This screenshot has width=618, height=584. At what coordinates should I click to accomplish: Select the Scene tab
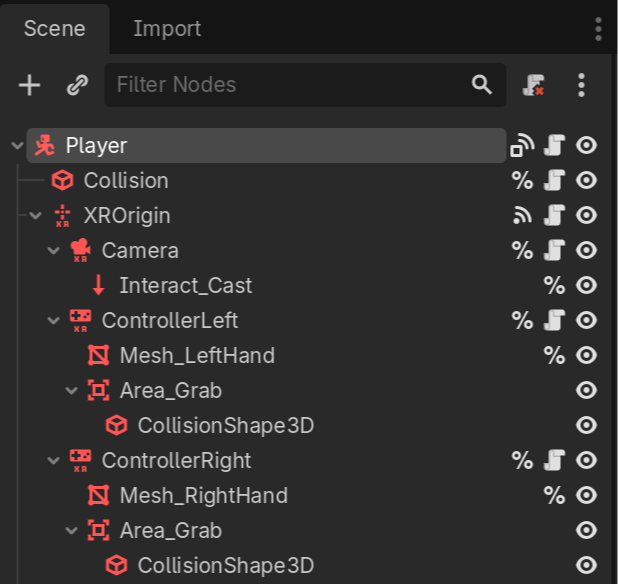point(54,29)
